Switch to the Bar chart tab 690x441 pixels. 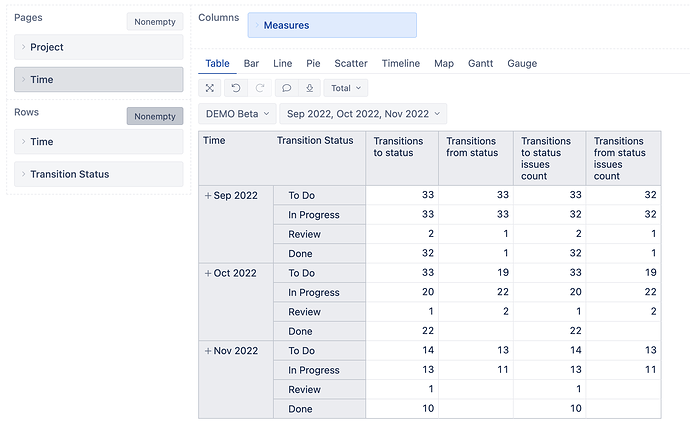(251, 63)
